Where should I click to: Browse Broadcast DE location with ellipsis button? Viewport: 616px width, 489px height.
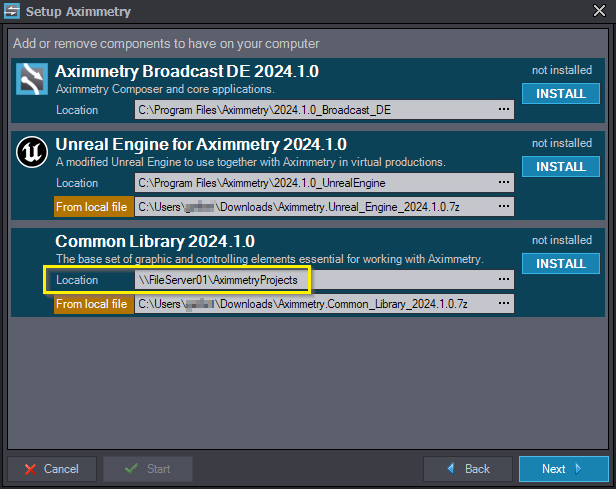click(504, 109)
